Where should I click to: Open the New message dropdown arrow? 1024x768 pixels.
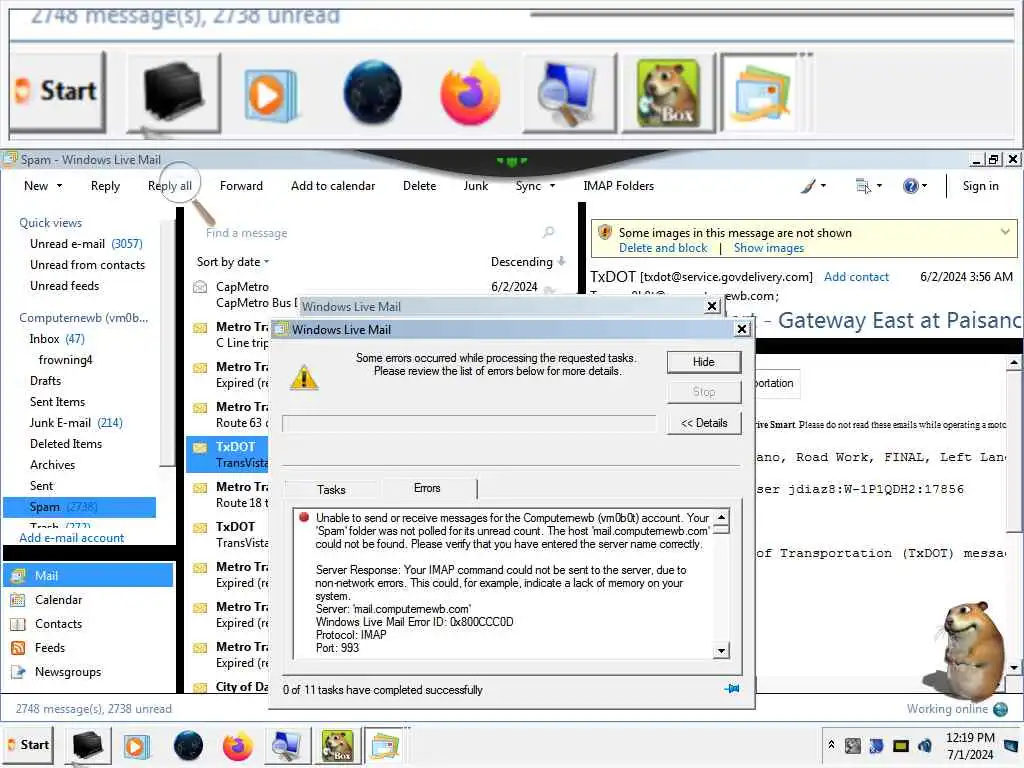pyautogui.click(x=59, y=186)
